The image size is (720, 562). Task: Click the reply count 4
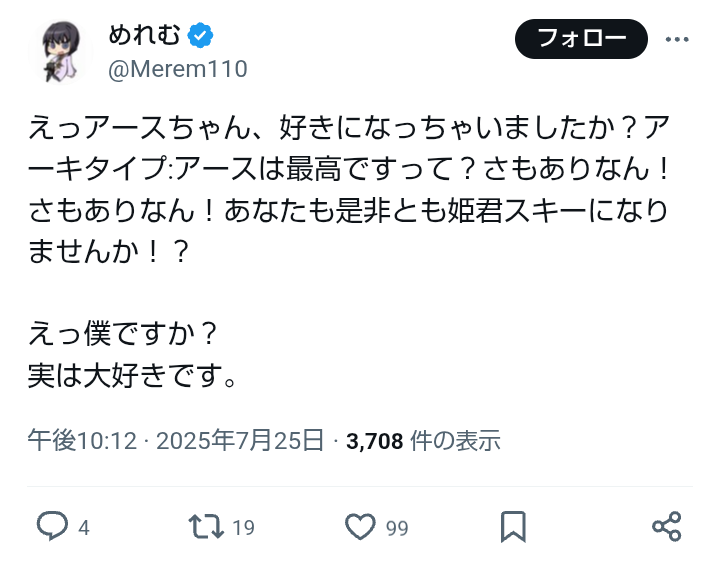tap(84, 528)
